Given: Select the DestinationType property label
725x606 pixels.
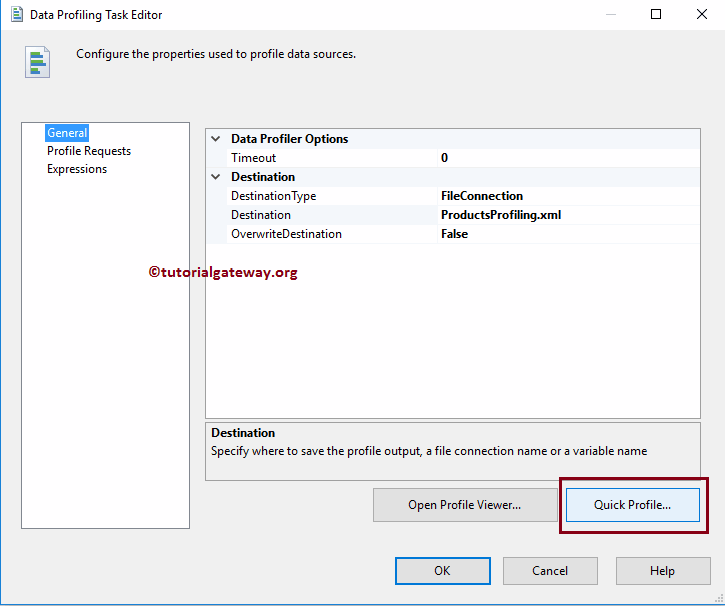Looking at the screenshot, I should pos(274,196).
